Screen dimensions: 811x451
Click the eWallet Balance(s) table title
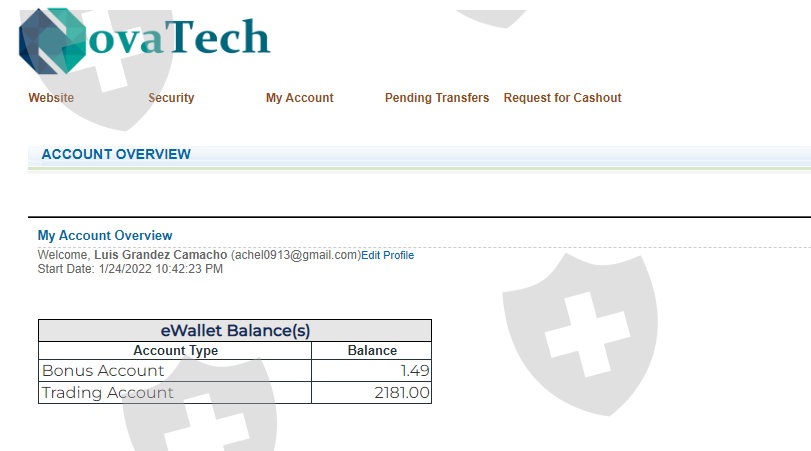click(235, 330)
